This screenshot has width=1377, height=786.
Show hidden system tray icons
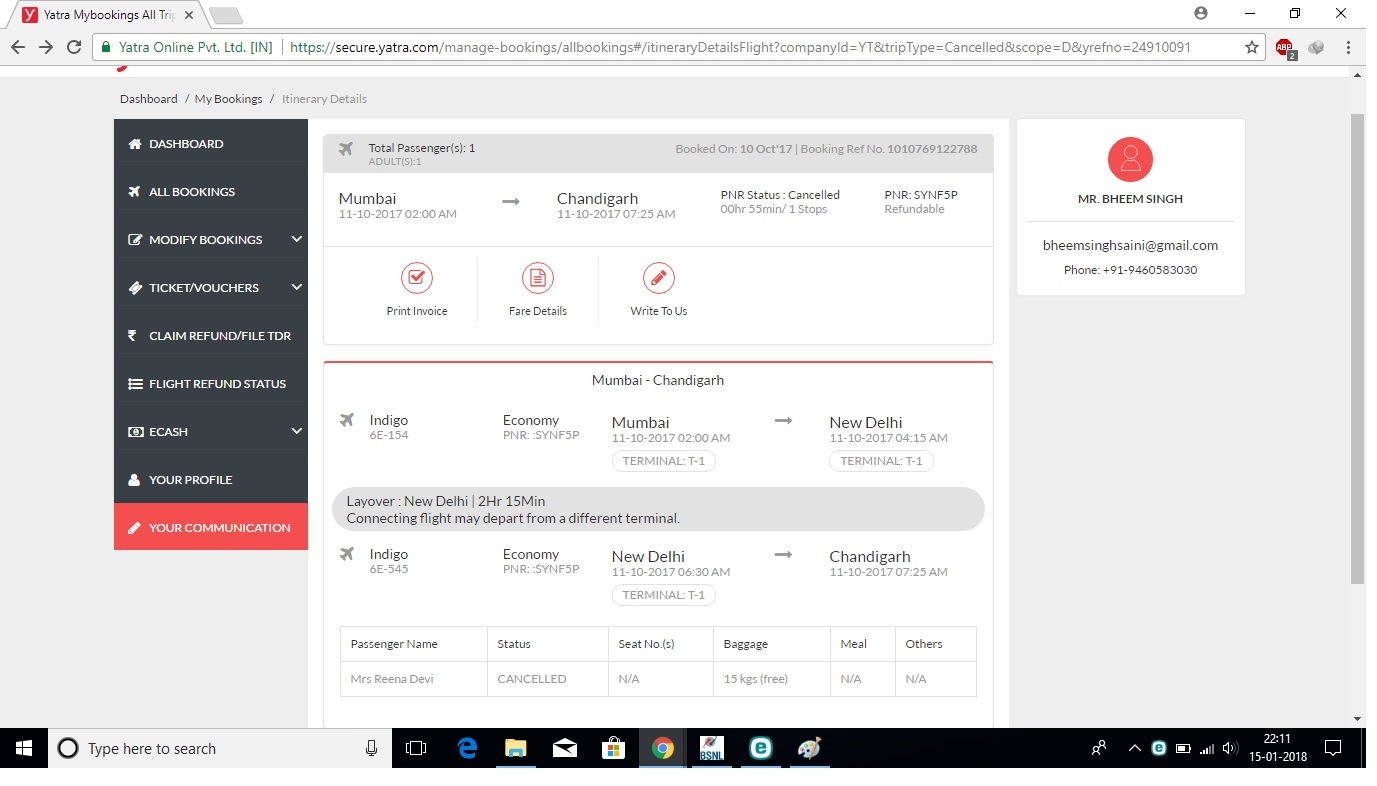(1134, 748)
